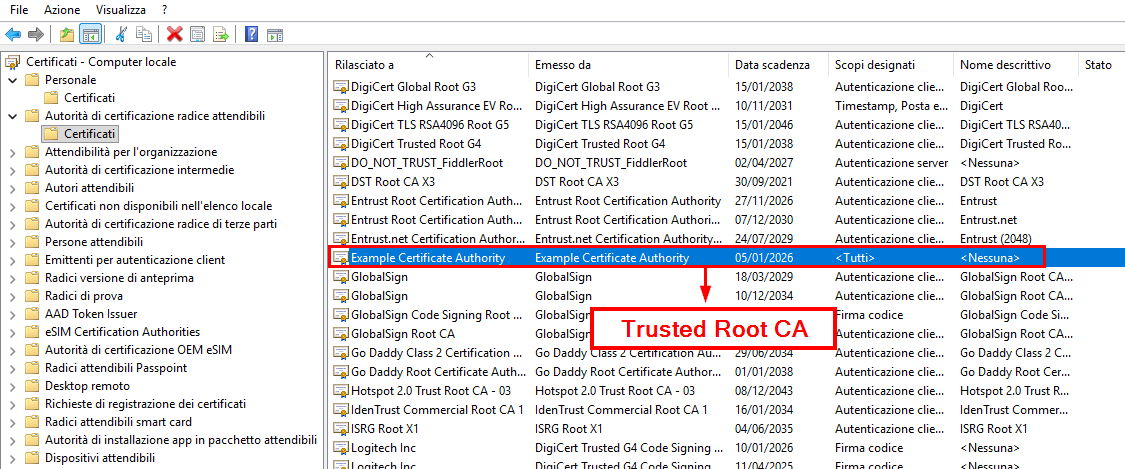Expand Autorità di certificazione intermedie node
The height and width of the screenshot is (469, 1125).
pyautogui.click(x=12, y=170)
